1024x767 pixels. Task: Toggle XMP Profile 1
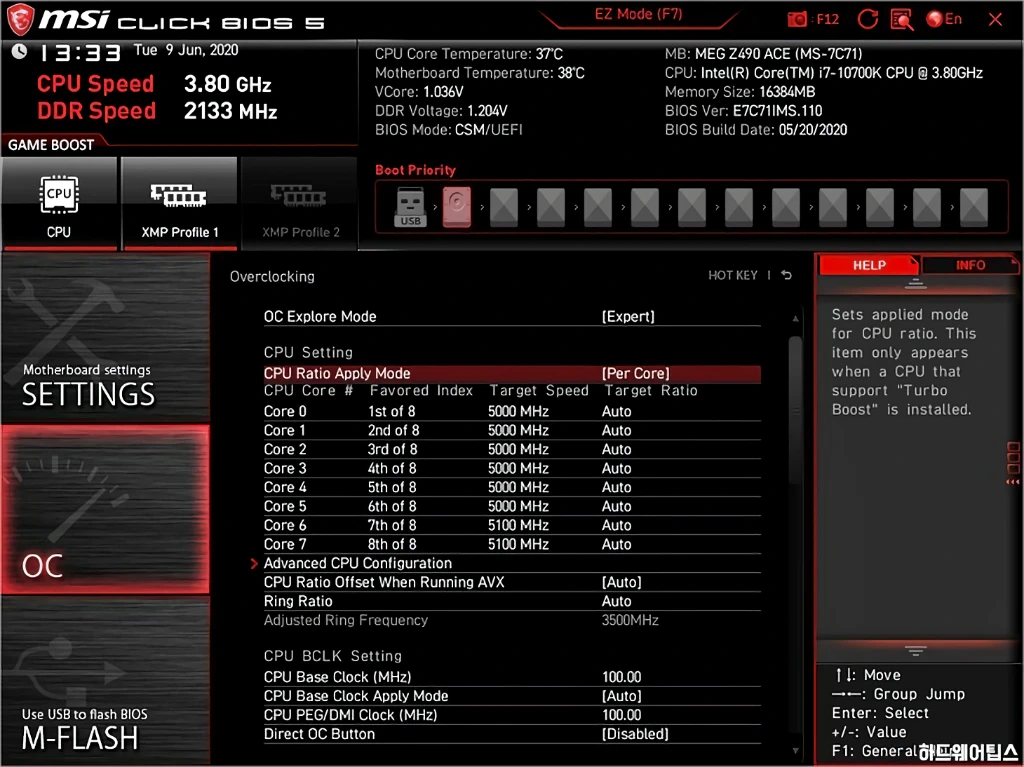coord(180,203)
